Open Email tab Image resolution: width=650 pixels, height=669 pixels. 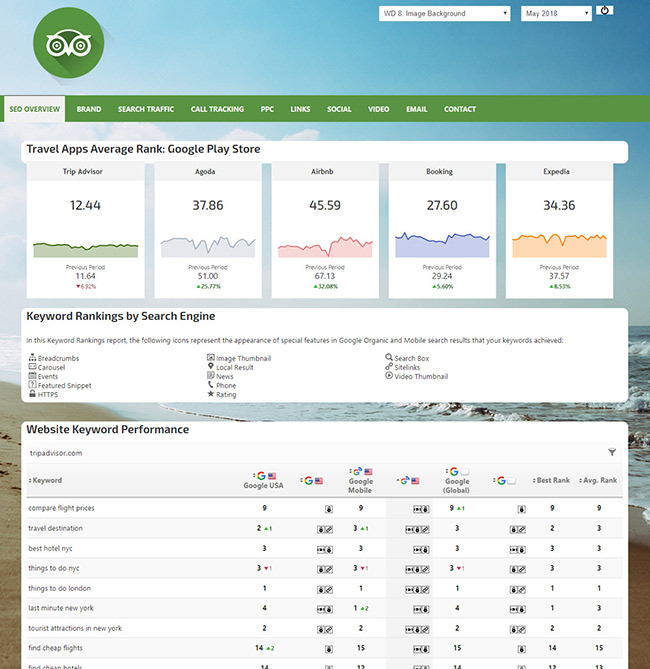[x=417, y=109]
